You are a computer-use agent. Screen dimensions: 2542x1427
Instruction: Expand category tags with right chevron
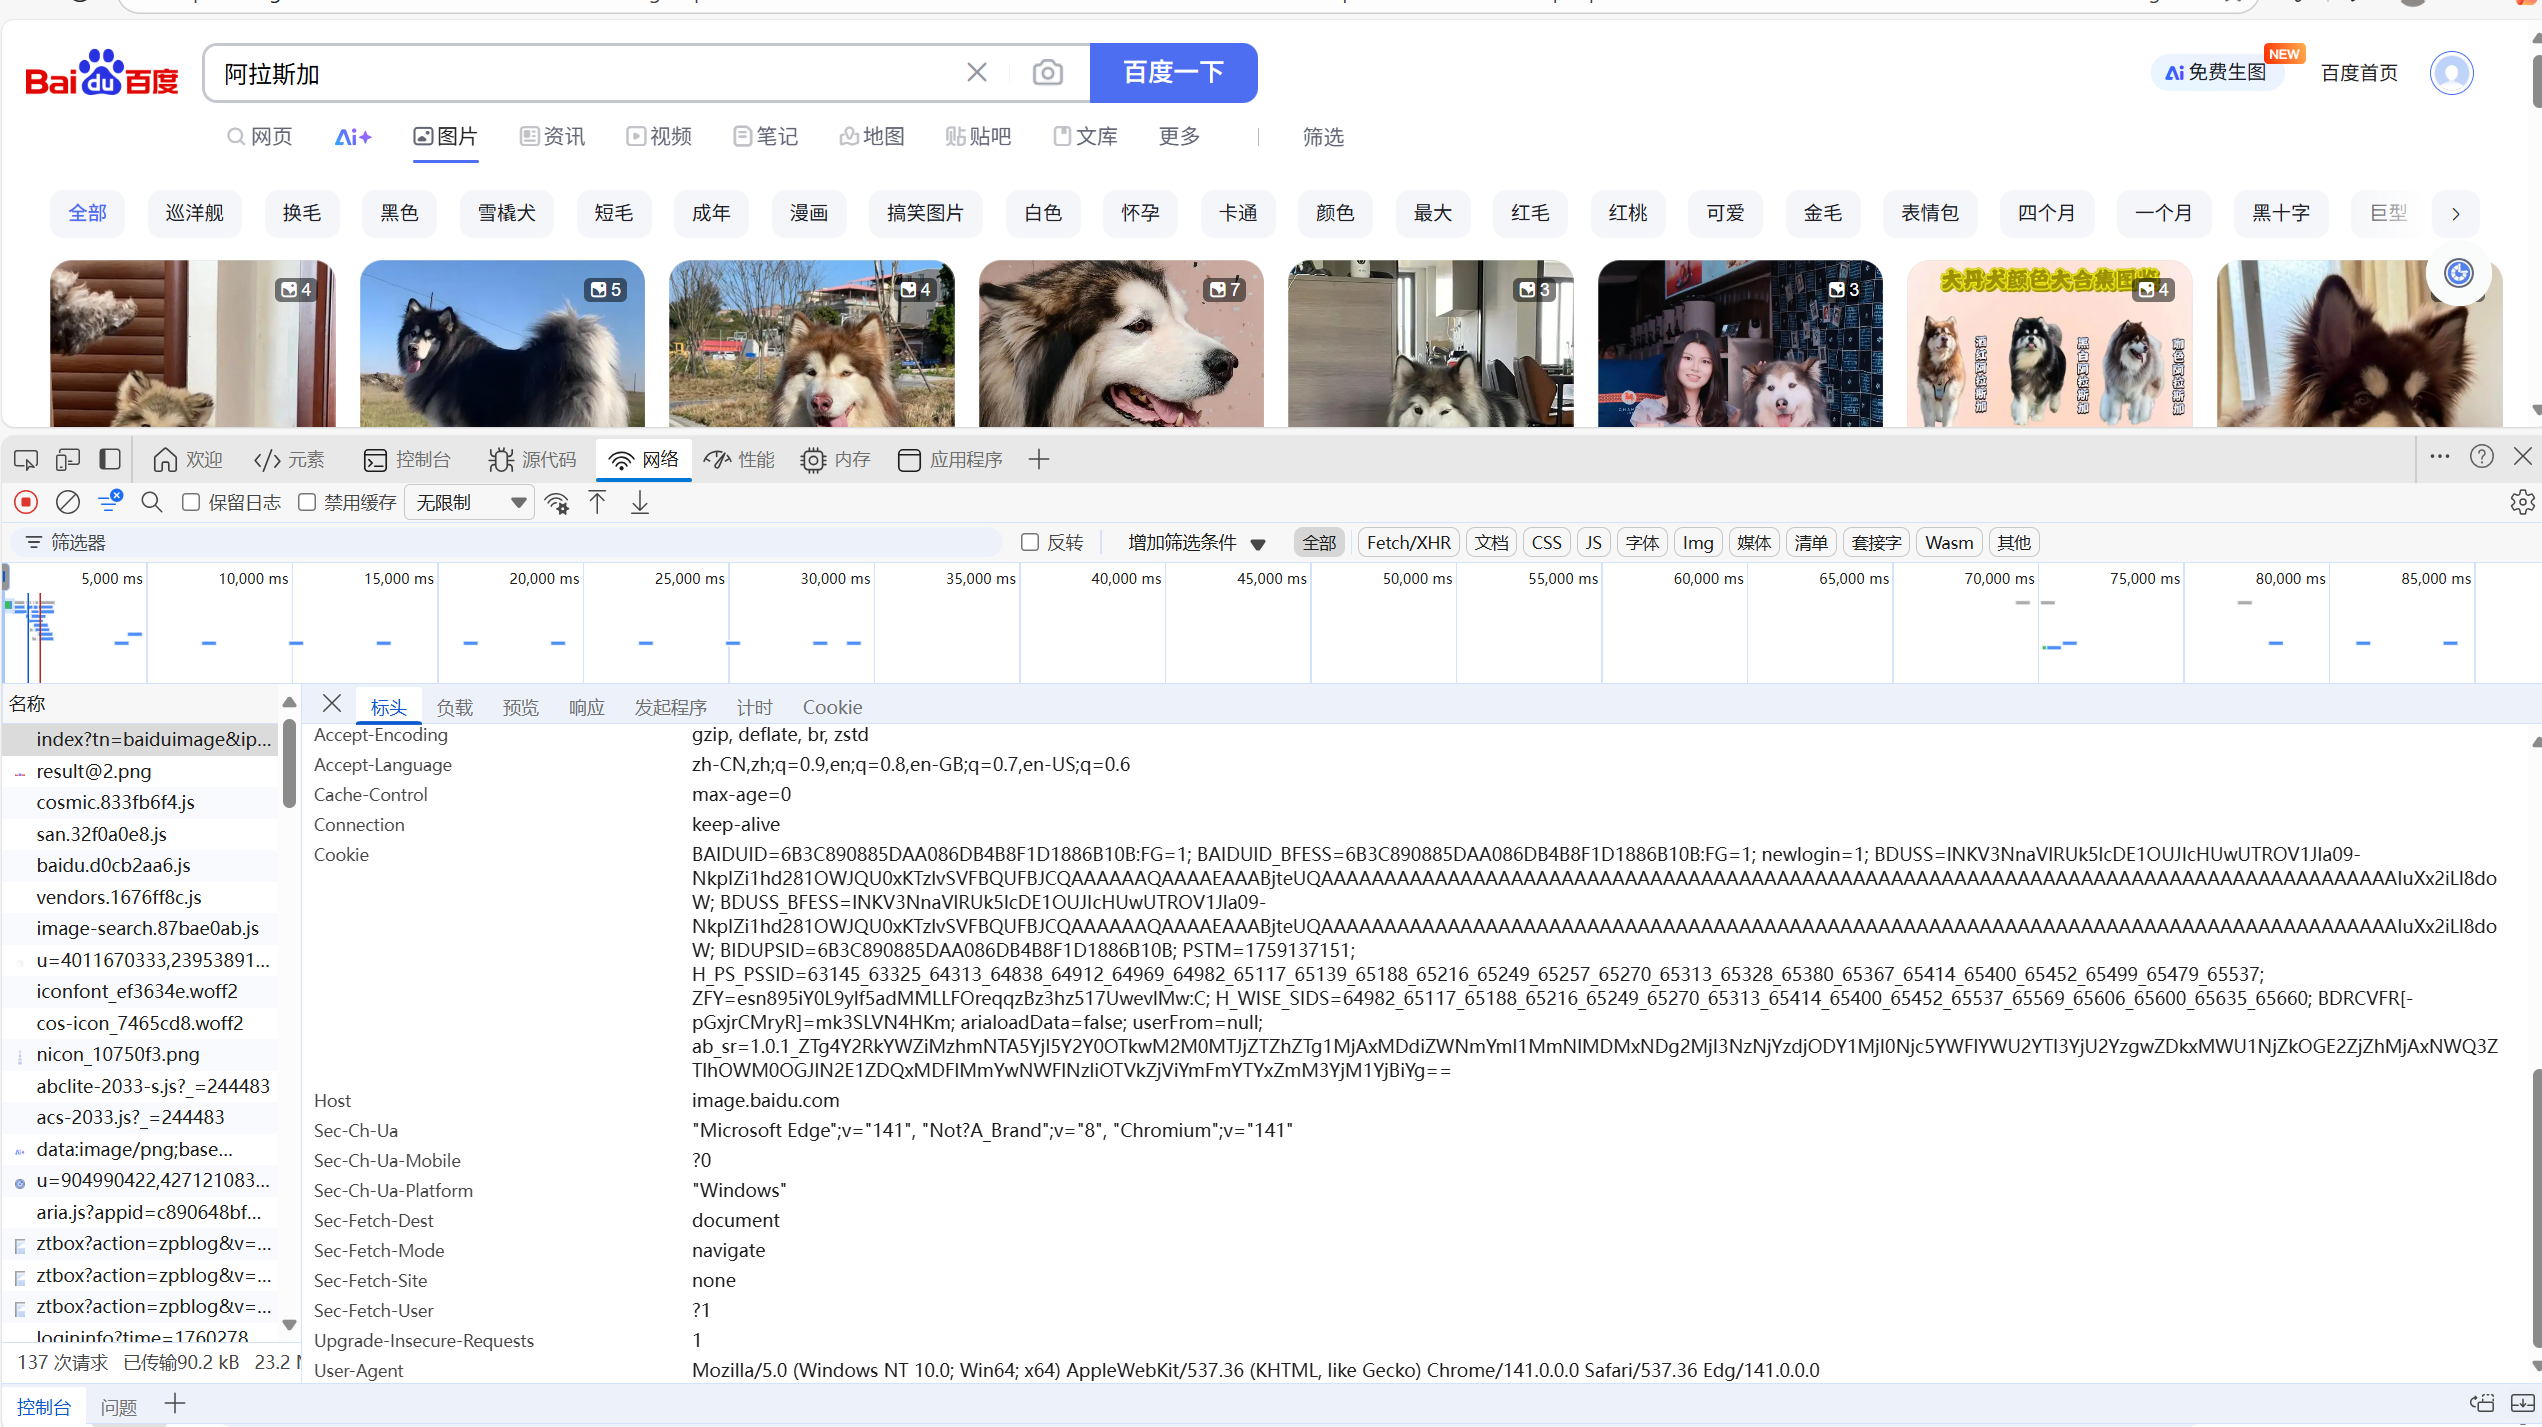[2455, 213]
